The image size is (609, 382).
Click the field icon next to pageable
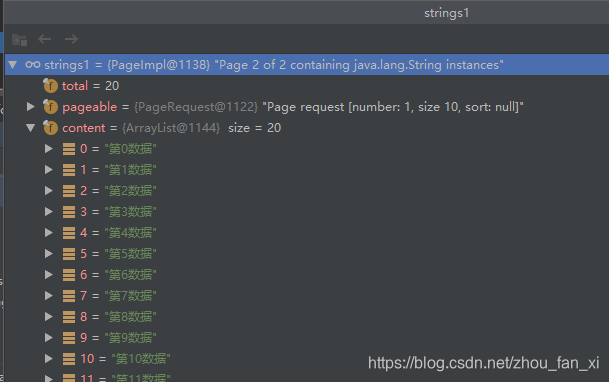pyautogui.click(x=50, y=106)
